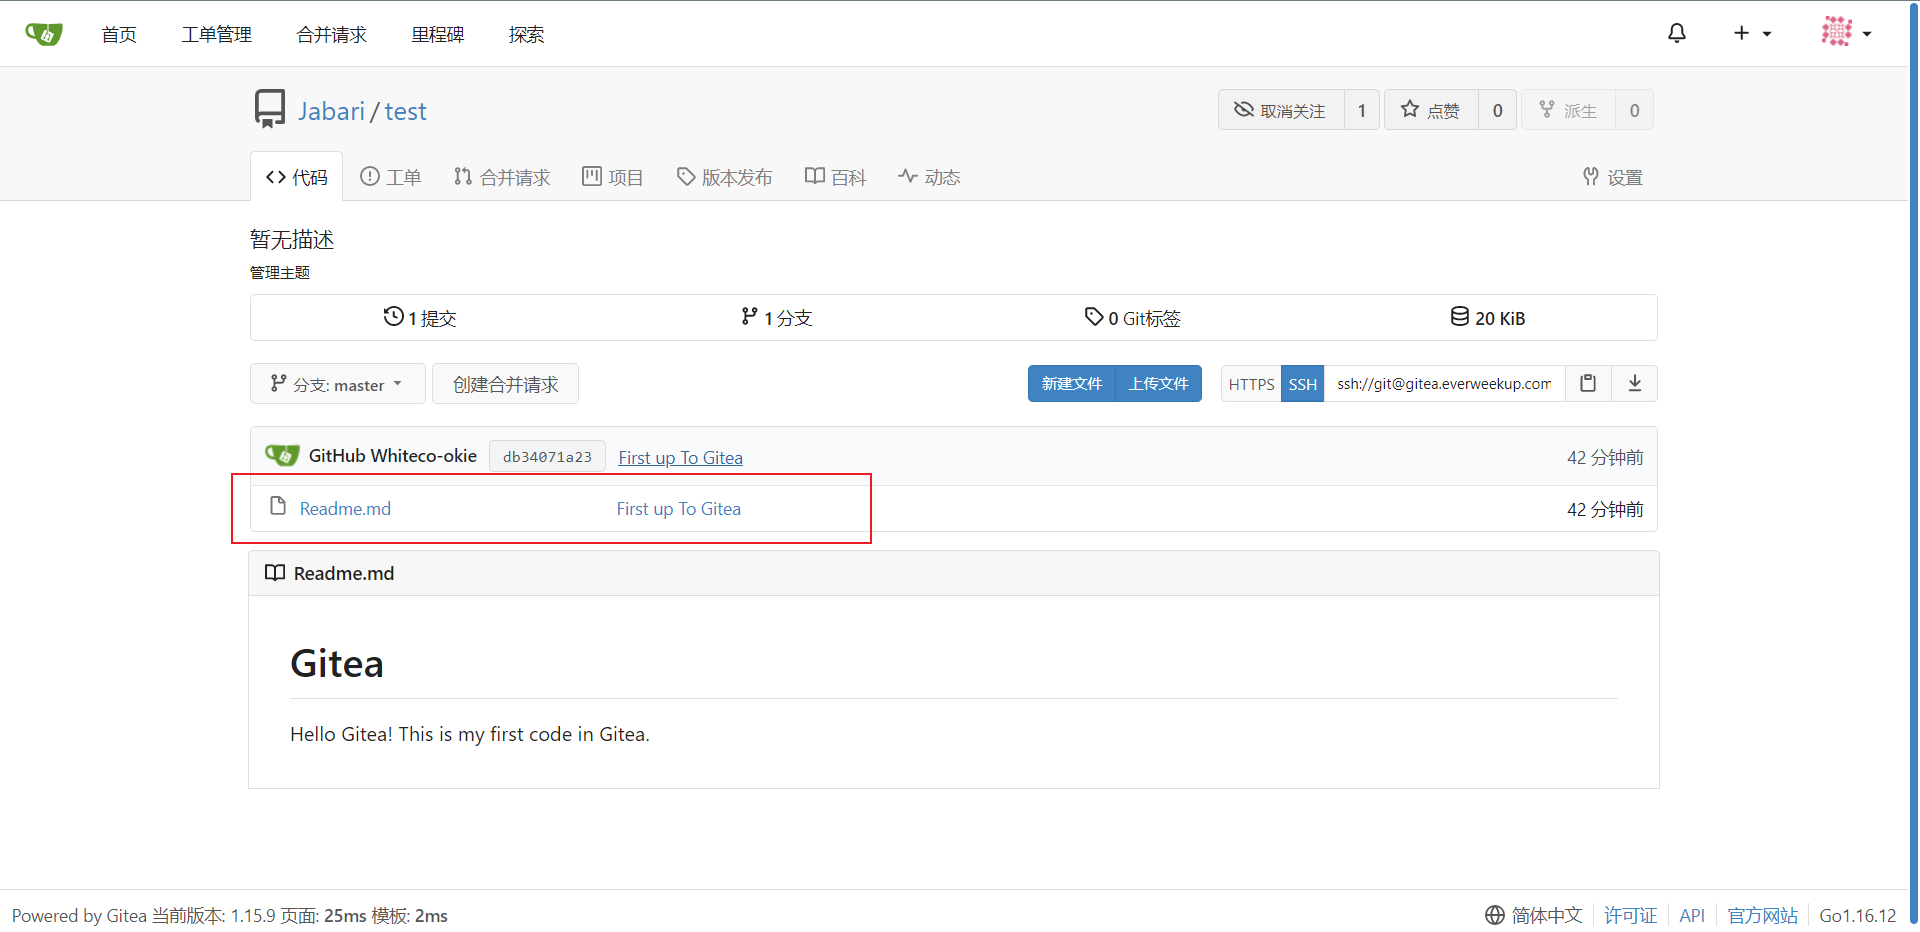Click the 派生 fork button

pyautogui.click(x=1568, y=110)
